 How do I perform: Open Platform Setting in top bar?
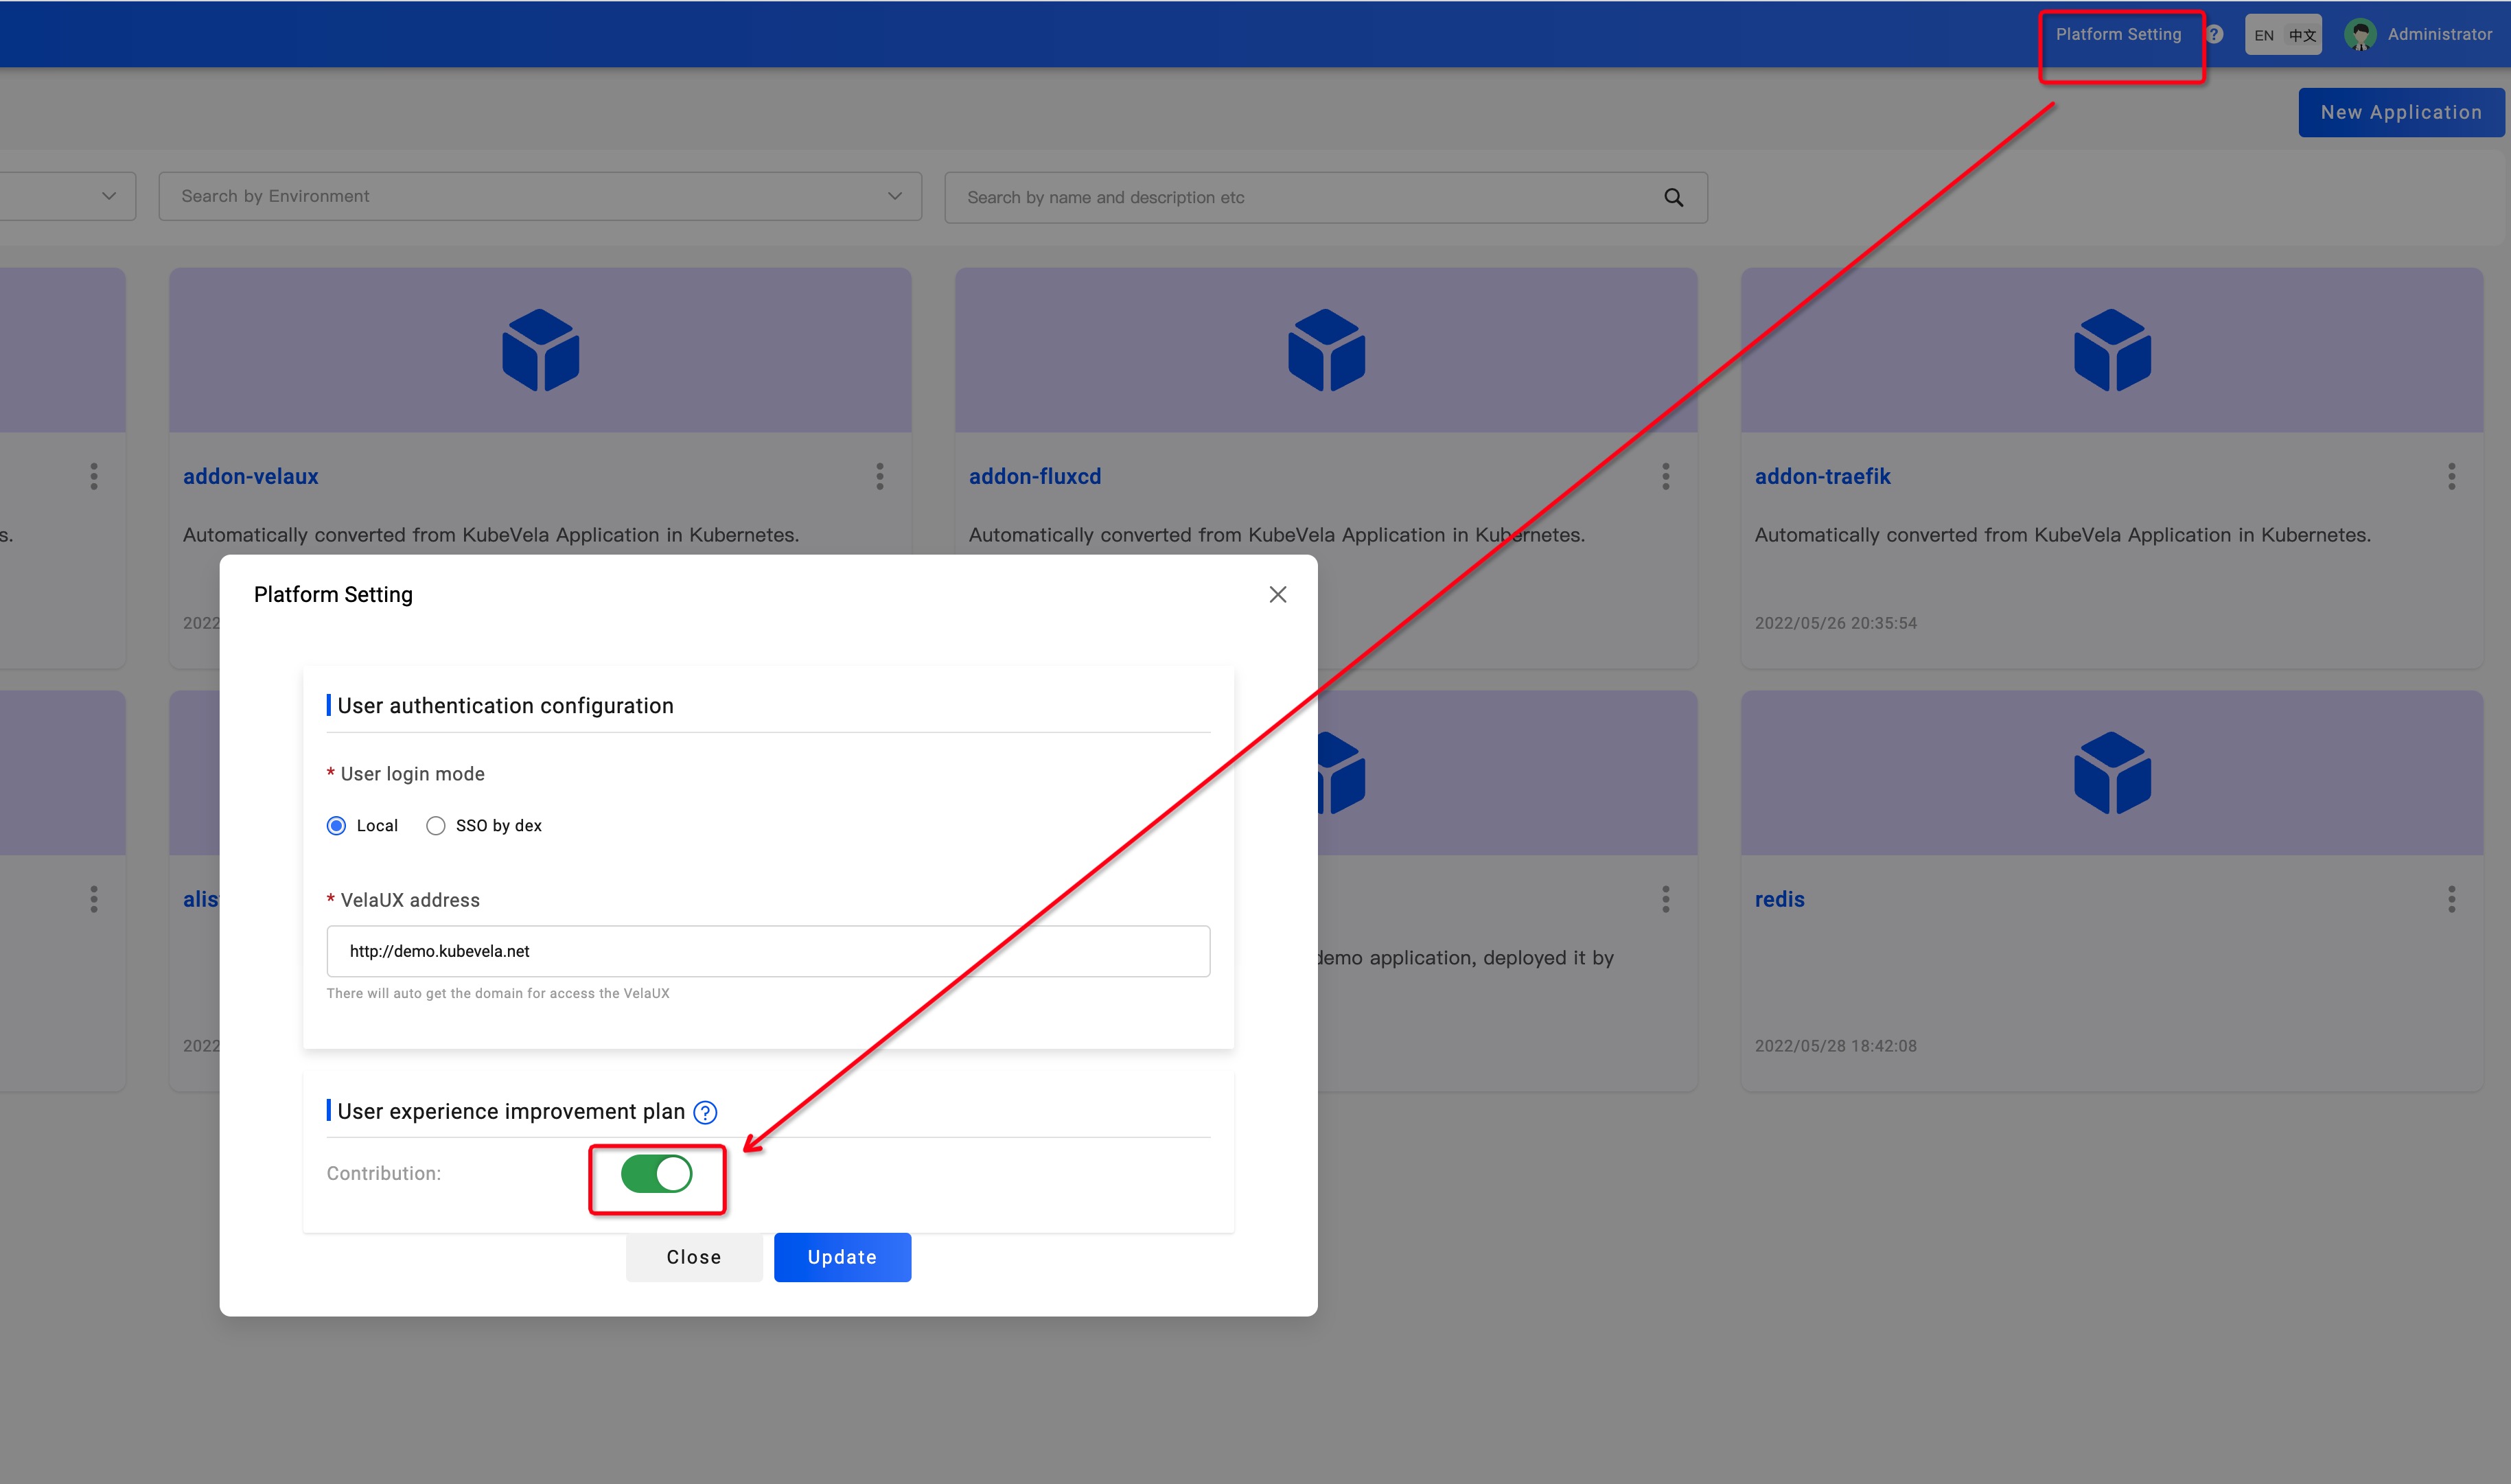[2118, 34]
